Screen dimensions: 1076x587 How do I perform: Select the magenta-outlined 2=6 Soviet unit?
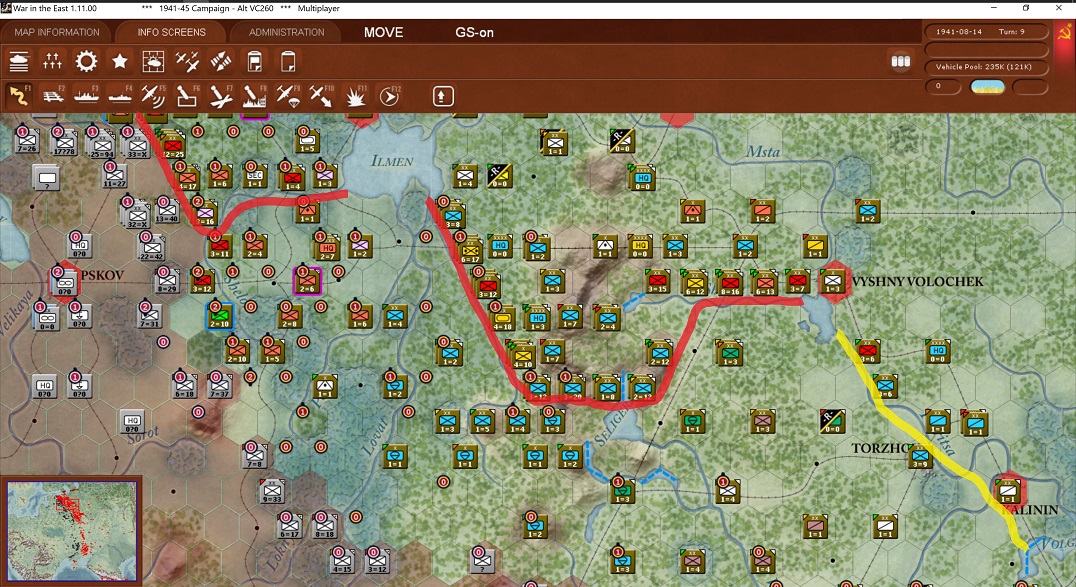click(307, 281)
